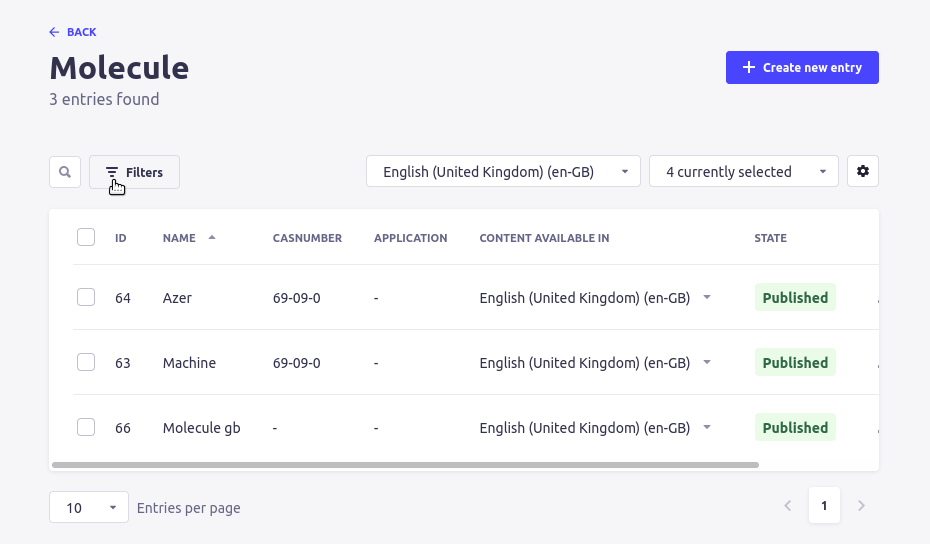The image size is (930, 544).
Task: Toggle the select-all checkbox in header
Action: pyautogui.click(x=86, y=237)
